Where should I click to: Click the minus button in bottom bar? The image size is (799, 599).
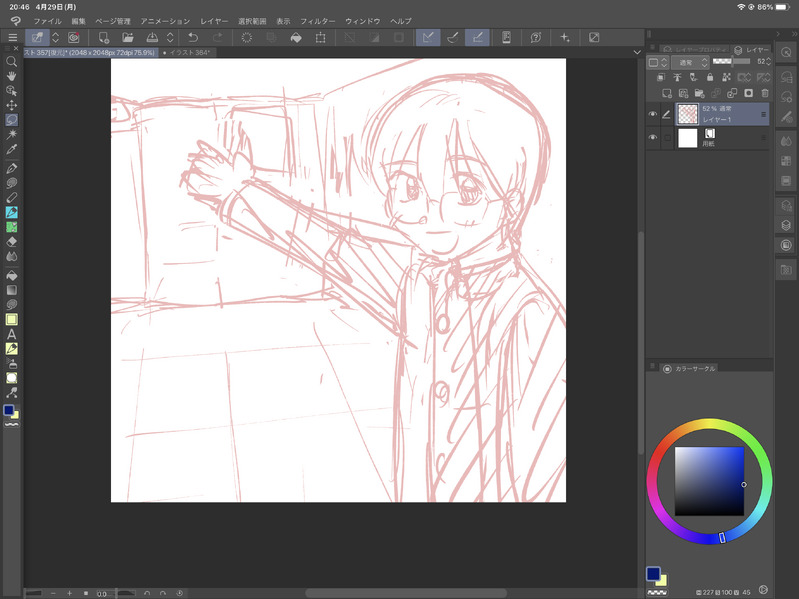[53, 593]
